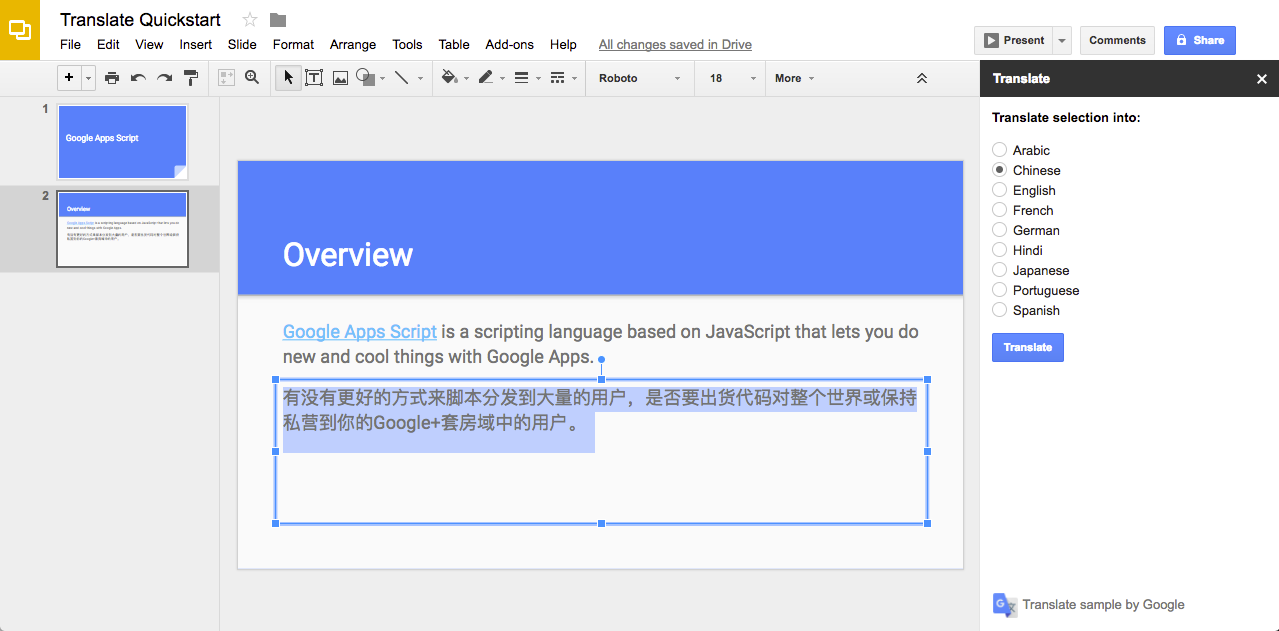
Task: Click the undo arrow icon
Action: [x=138, y=78]
